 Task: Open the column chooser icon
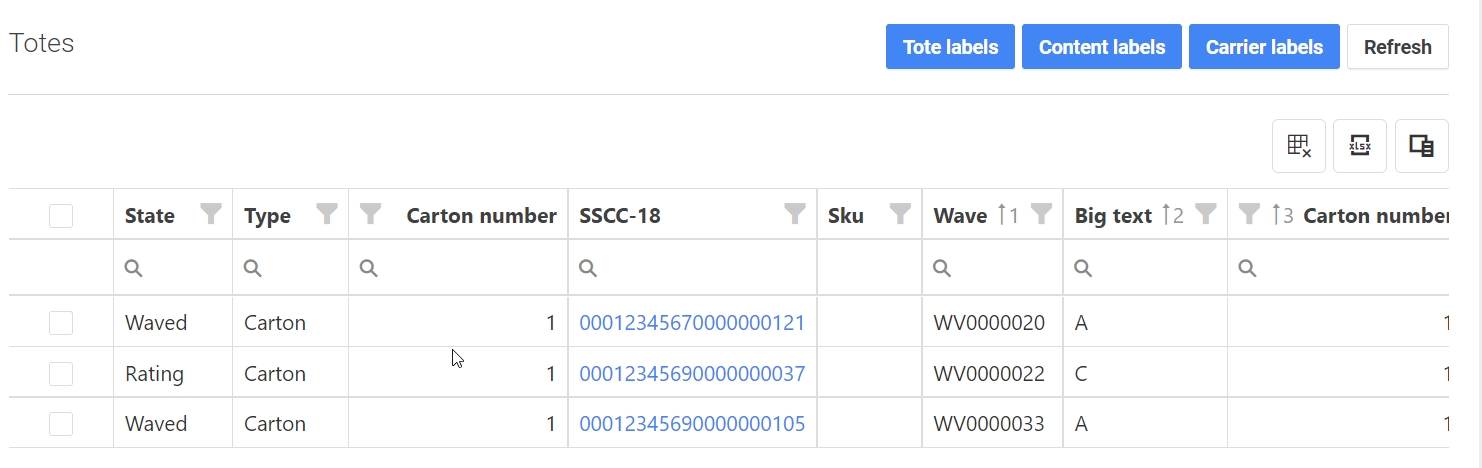1421,146
